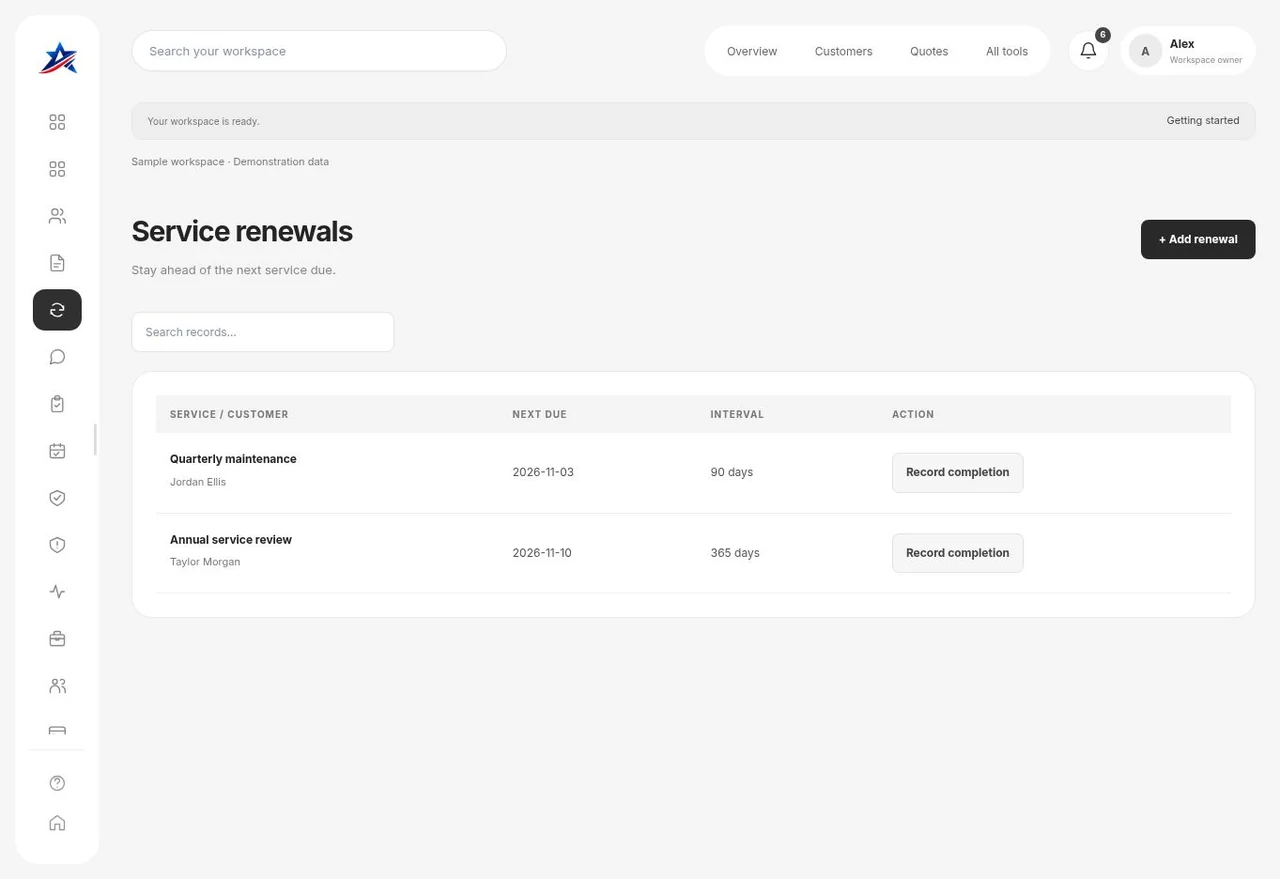Click the notification count badge 6
The image size is (1280, 879).
click(x=1102, y=35)
